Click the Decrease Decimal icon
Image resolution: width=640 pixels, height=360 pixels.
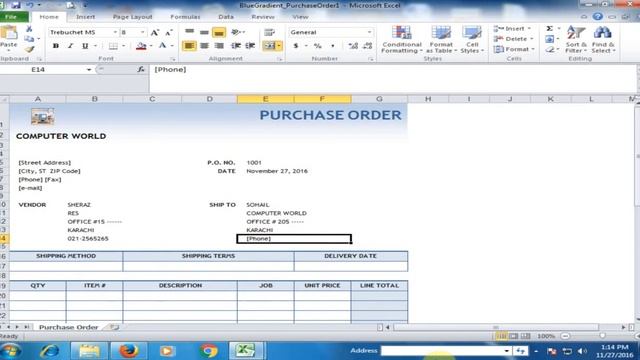[x=367, y=46]
